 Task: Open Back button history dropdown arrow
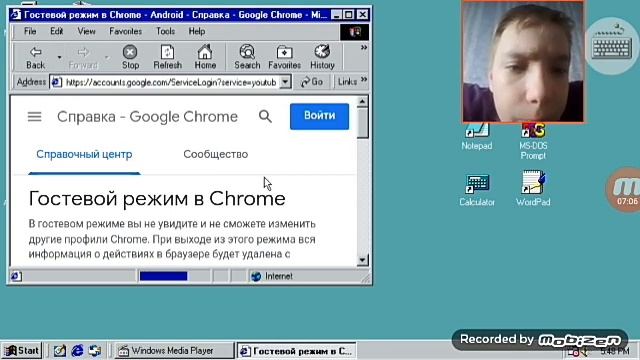(x=60, y=58)
